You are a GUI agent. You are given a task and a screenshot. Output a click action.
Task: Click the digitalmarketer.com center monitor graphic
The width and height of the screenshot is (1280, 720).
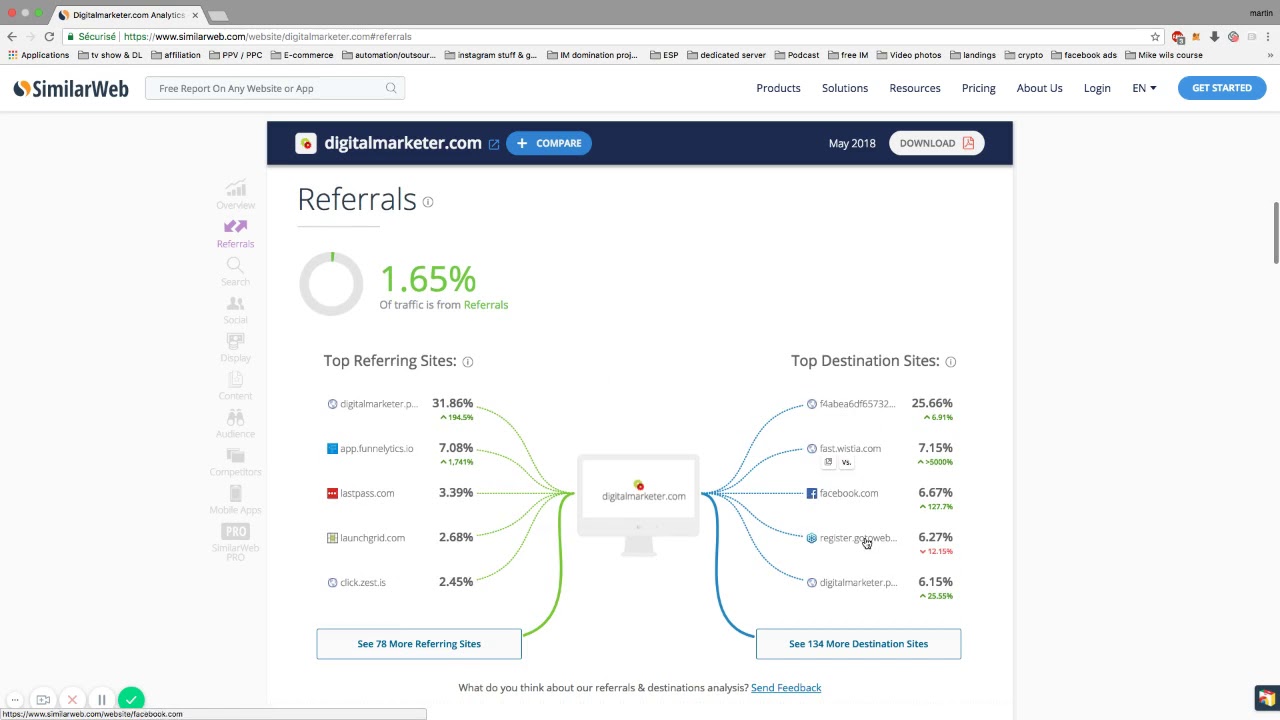(x=638, y=506)
